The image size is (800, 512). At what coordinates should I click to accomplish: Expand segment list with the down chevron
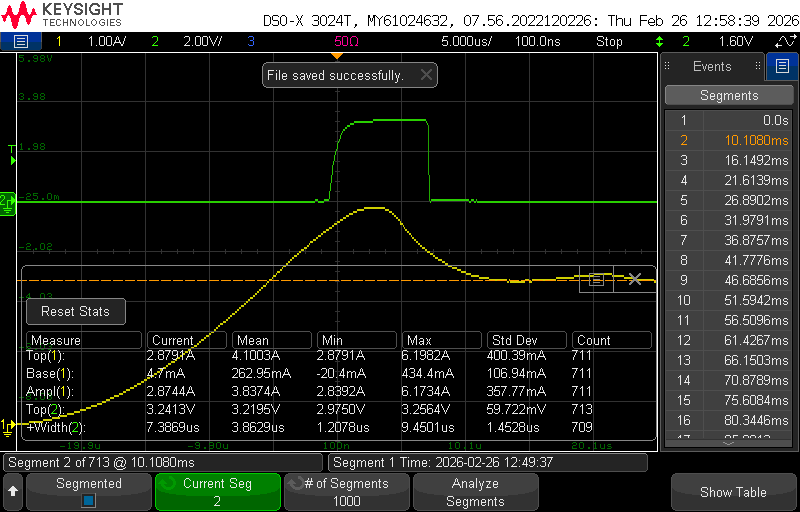[x=729, y=444]
